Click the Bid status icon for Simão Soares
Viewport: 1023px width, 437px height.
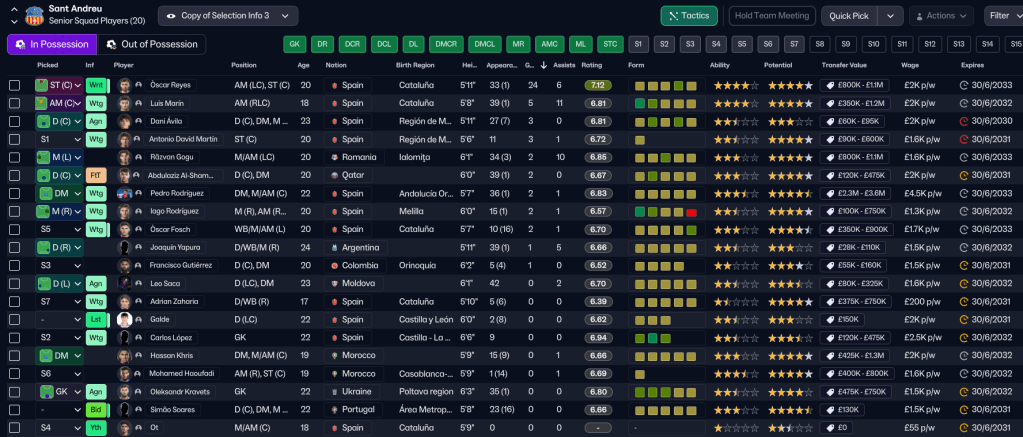pos(97,410)
